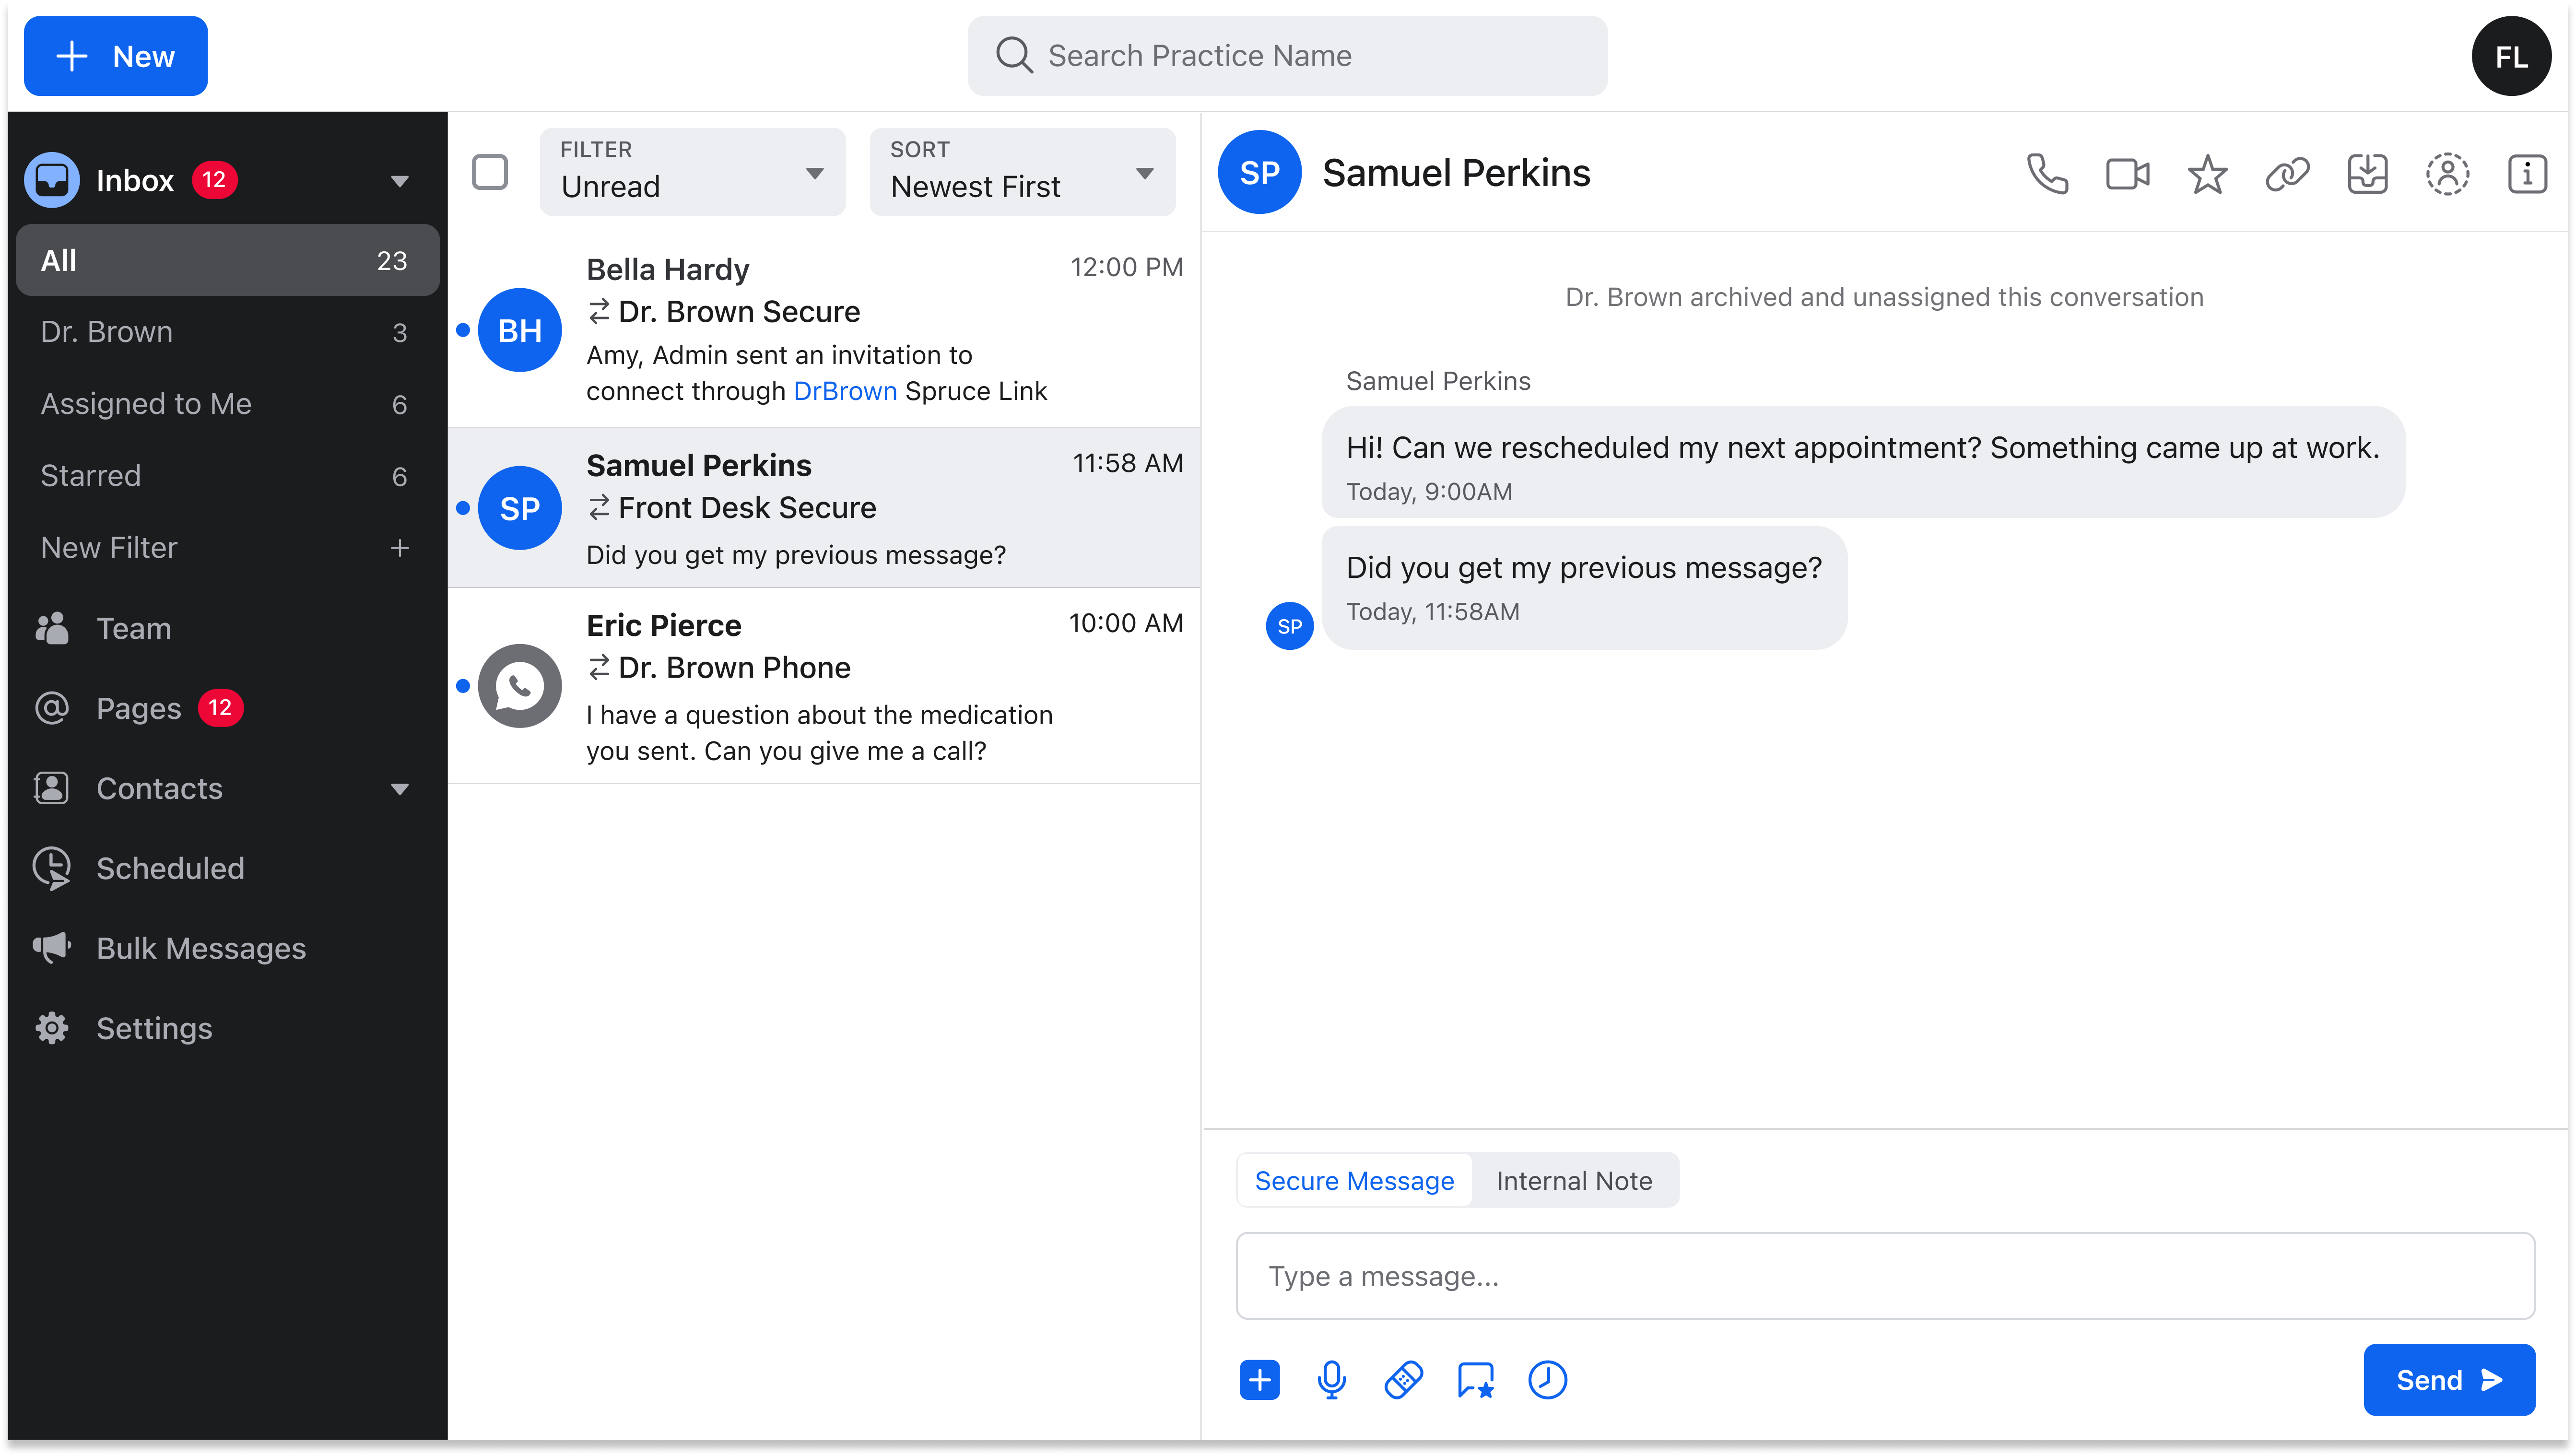2576x1456 pixels.
Task: Click the bandage icon in composer
Action: coord(1403,1380)
